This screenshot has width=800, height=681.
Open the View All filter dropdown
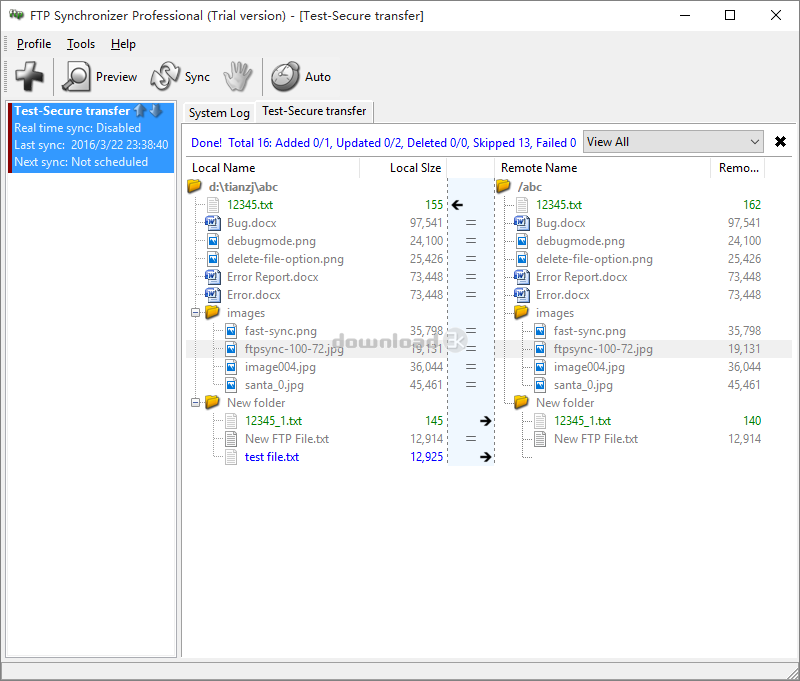pos(673,142)
